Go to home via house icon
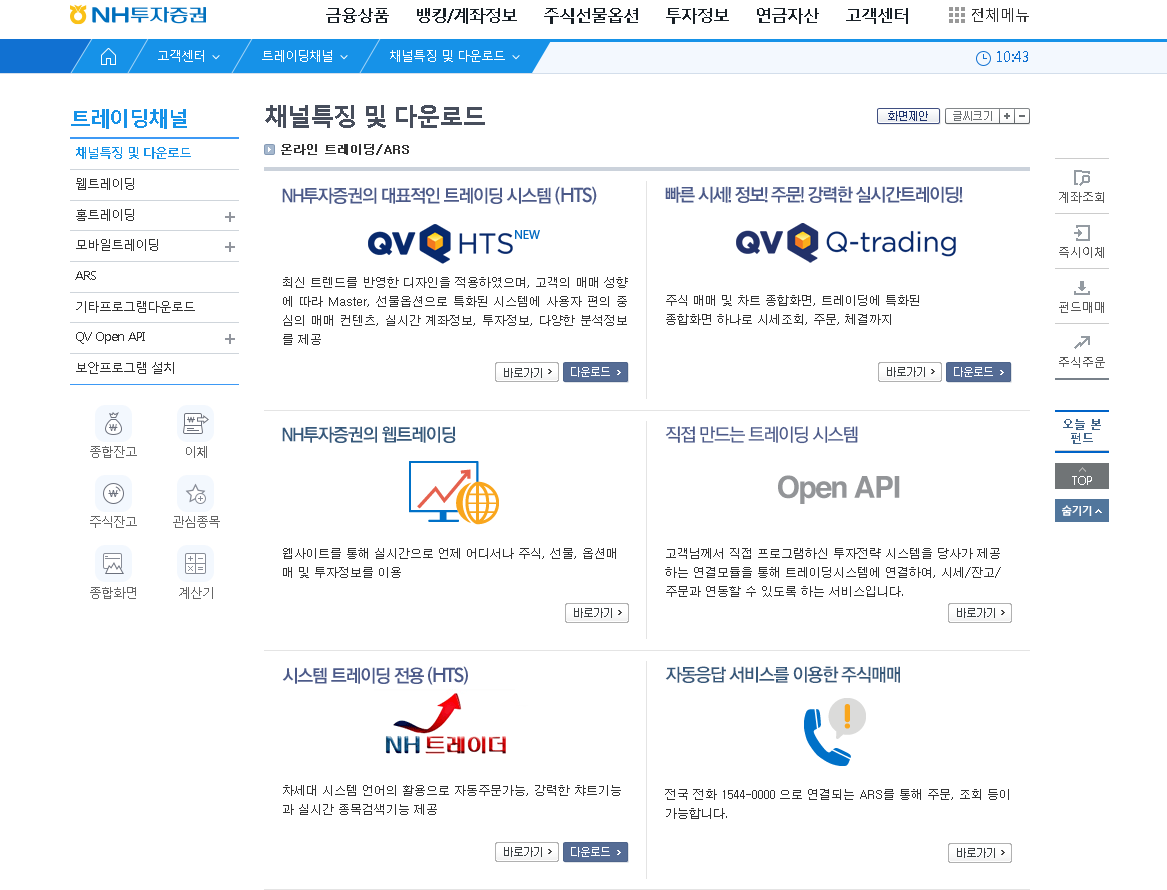 tap(109, 57)
